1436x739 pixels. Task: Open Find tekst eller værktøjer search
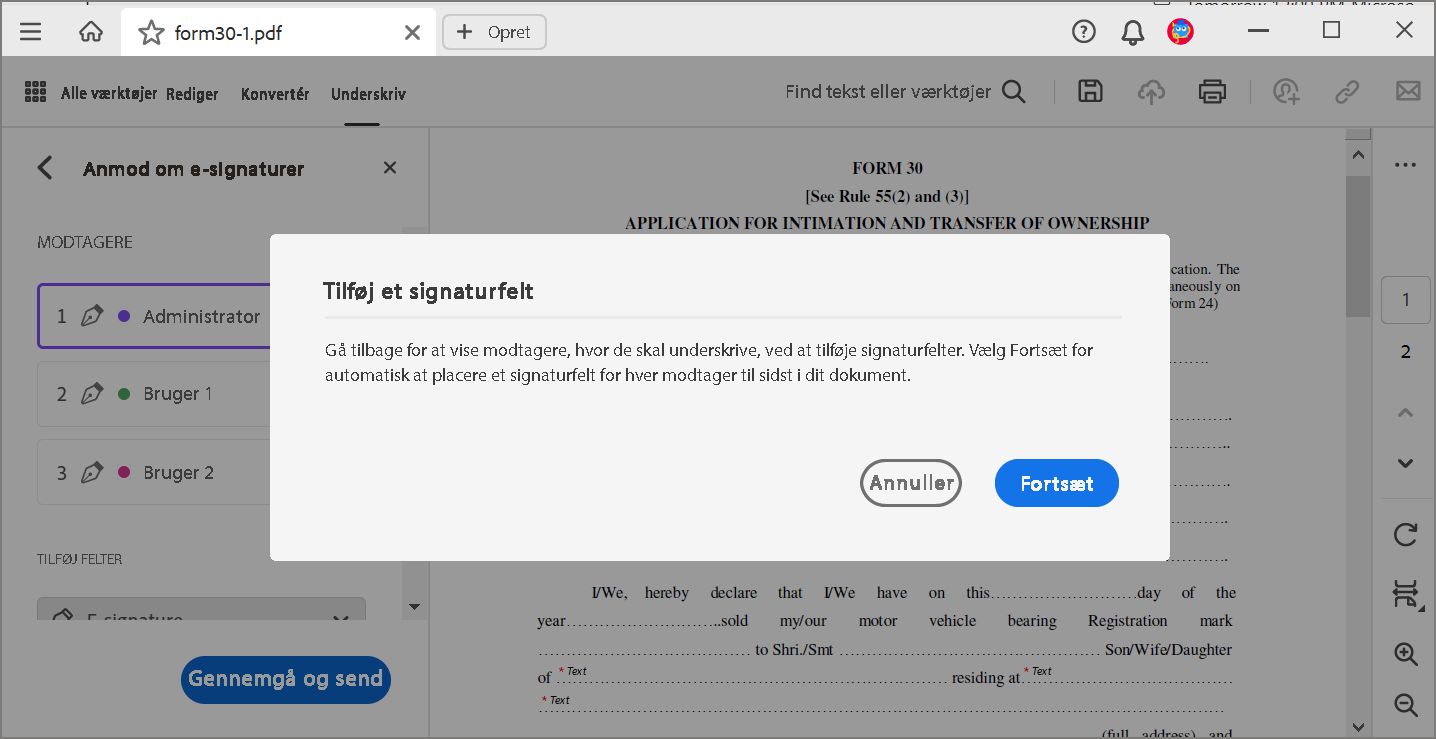point(1013,91)
